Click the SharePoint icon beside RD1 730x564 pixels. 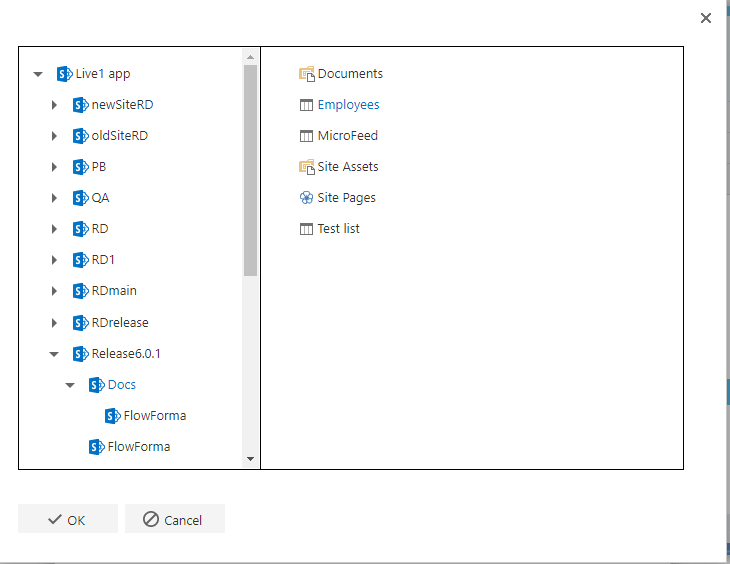tap(81, 260)
